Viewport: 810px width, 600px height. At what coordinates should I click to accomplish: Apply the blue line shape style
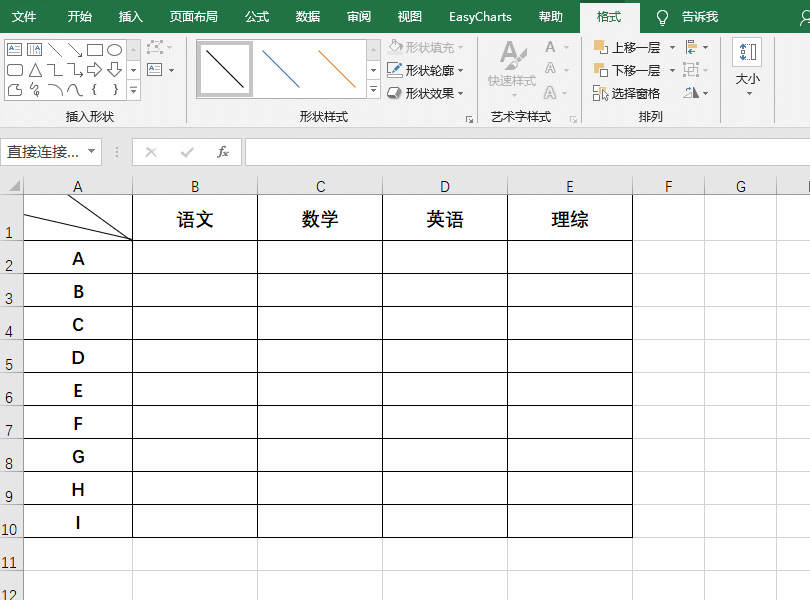(x=281, y=69)
